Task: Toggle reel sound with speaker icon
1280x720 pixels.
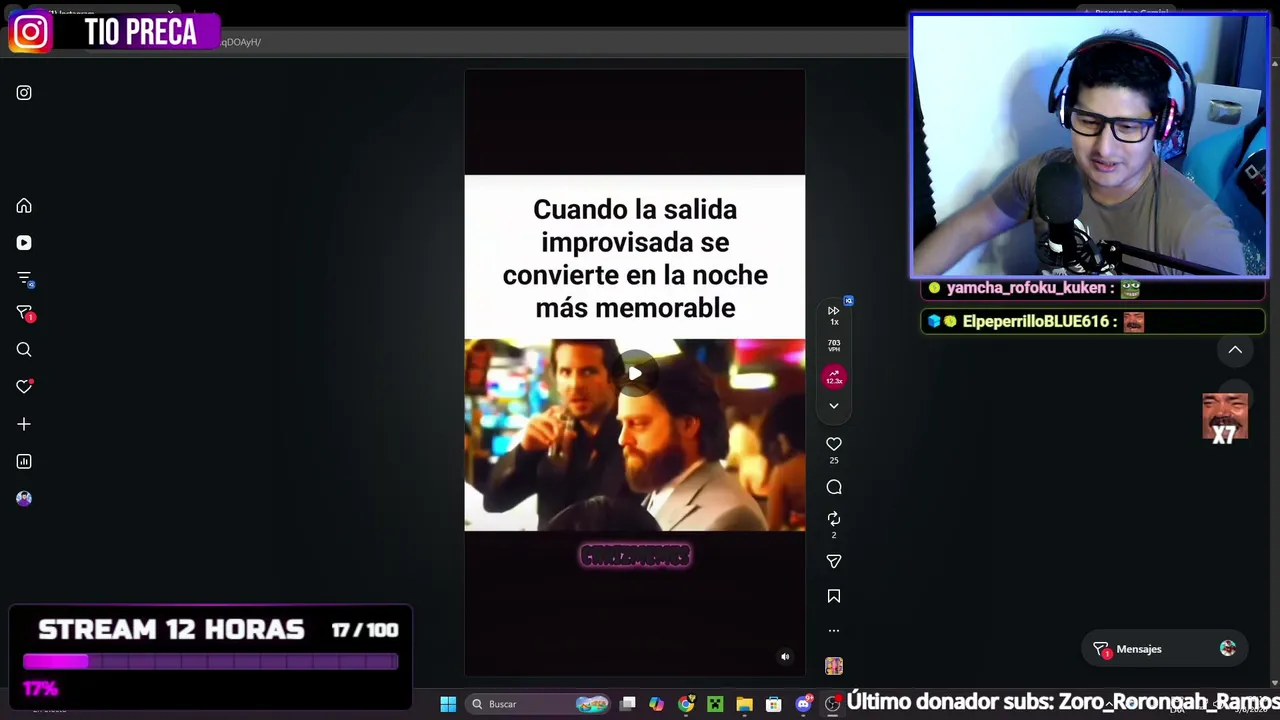Action: [785, 657]
